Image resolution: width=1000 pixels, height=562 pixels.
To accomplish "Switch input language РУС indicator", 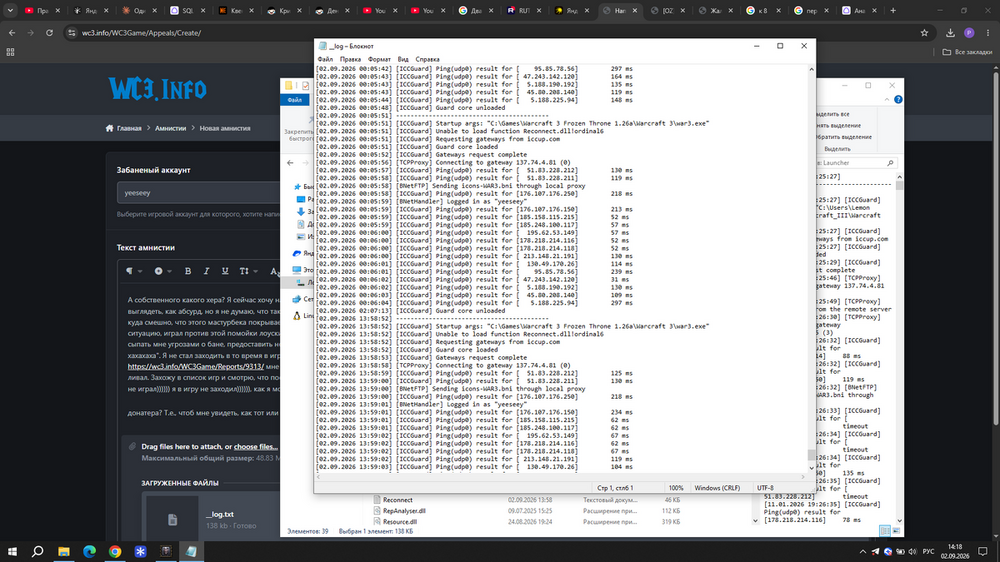I will [929, 552].
